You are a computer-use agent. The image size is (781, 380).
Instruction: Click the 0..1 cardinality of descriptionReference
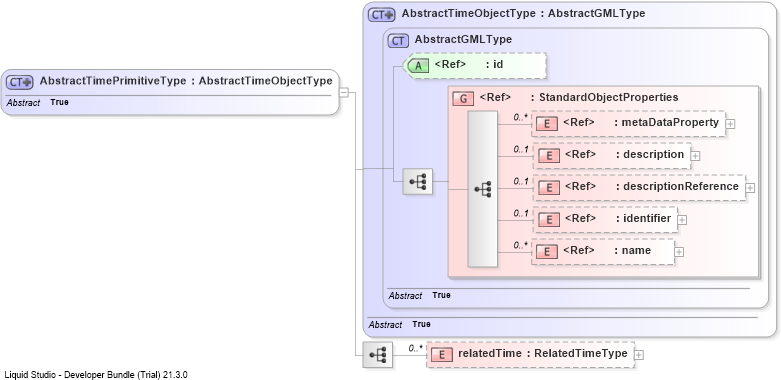click(x=521, y=182)
